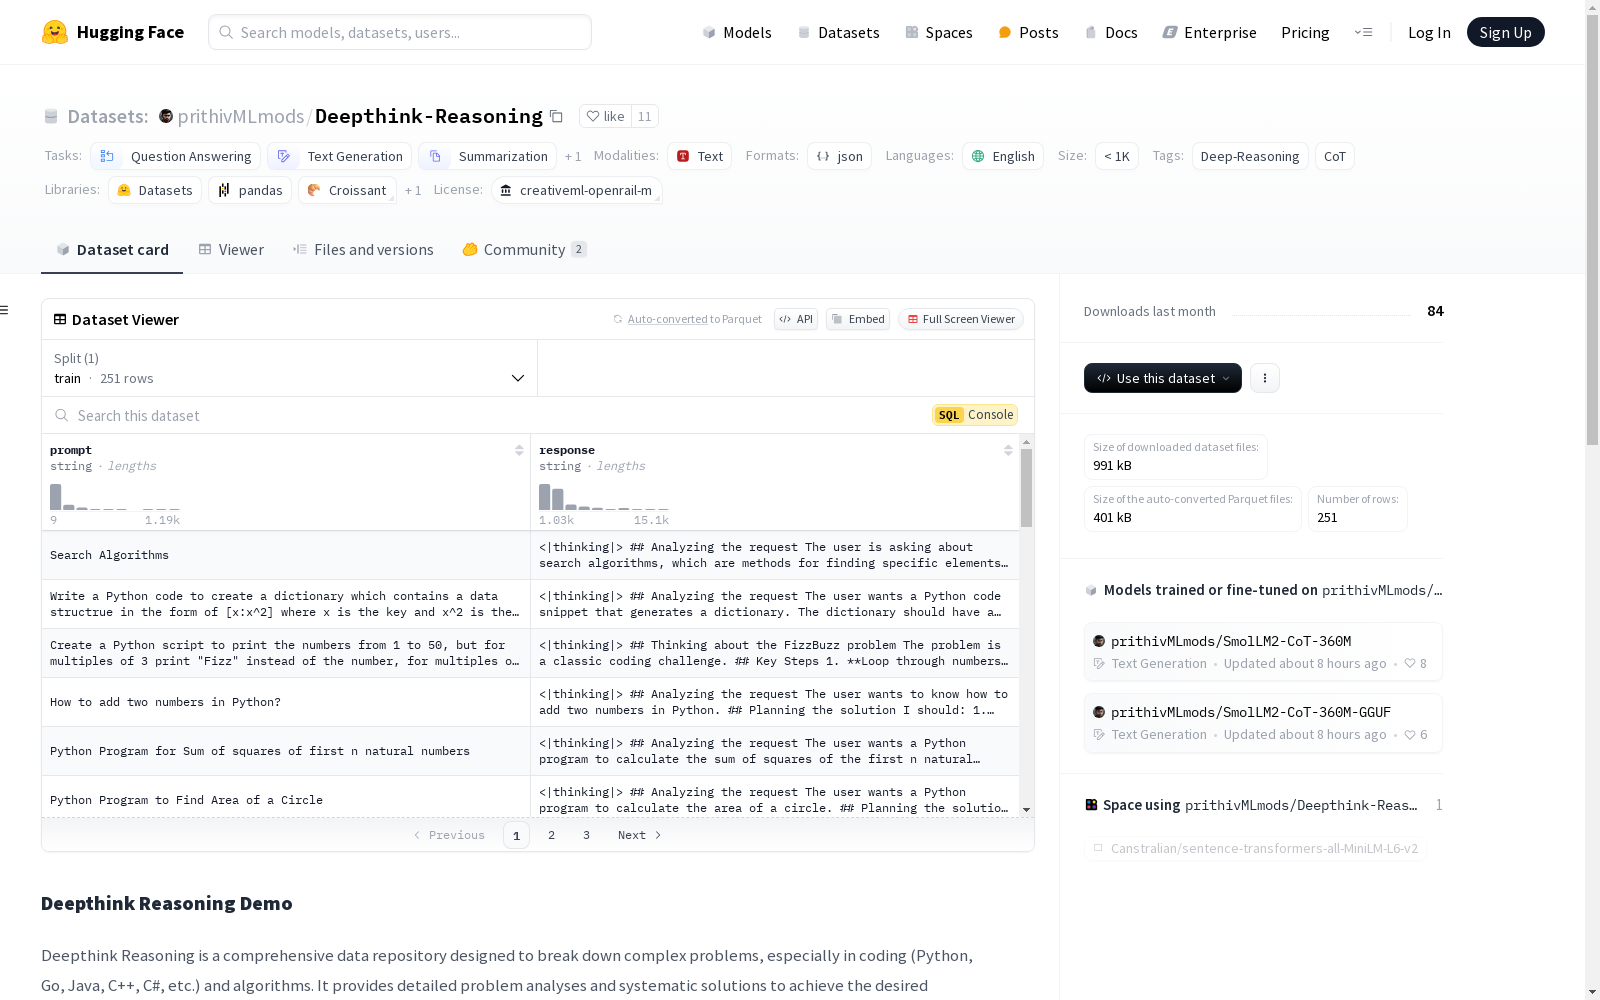Image resolution: width=1600 pixels, height=1000 pixels.
Task: Open the prithivMLmods author link
Action: tap(241, 116)
